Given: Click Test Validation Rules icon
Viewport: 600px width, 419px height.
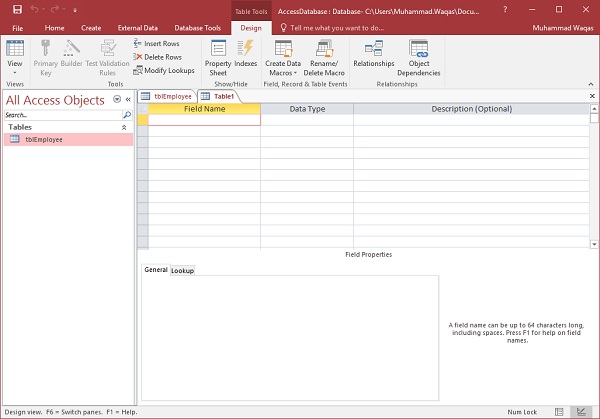Looking at the screenshot, I should [x=106, y=55].
